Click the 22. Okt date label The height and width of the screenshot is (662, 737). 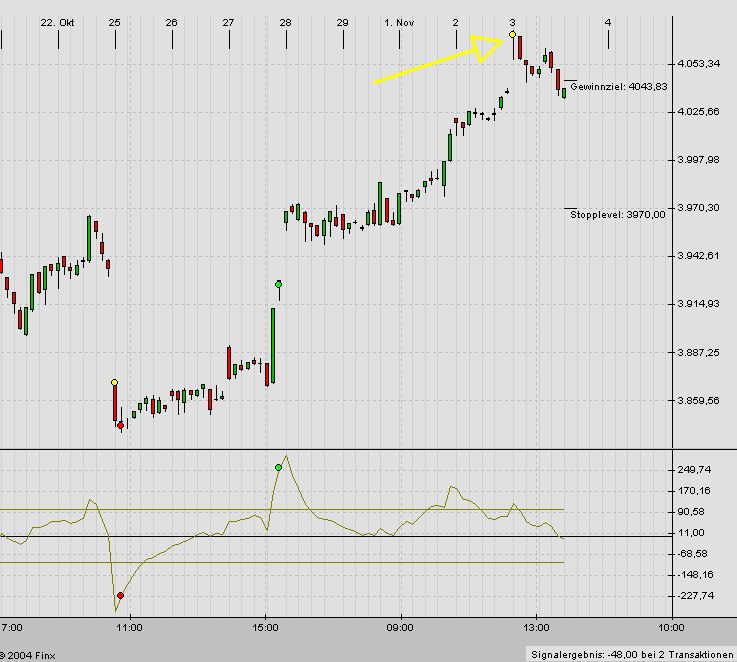(x=57, y=23)
